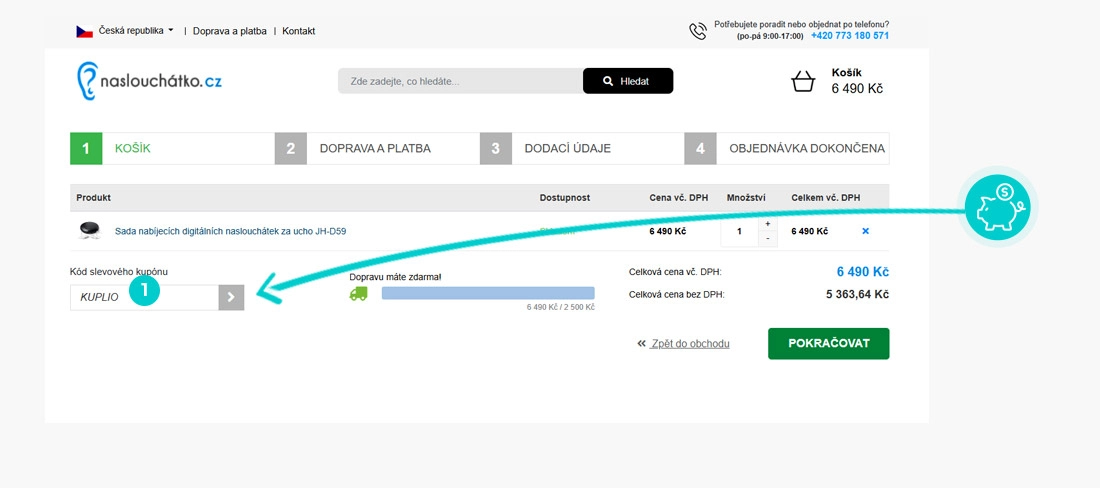Viewport: 1100px width, 488px height.
Task: Click the 6 490 Kč / 2 500 Kč label
Action: tap(561, 307)
